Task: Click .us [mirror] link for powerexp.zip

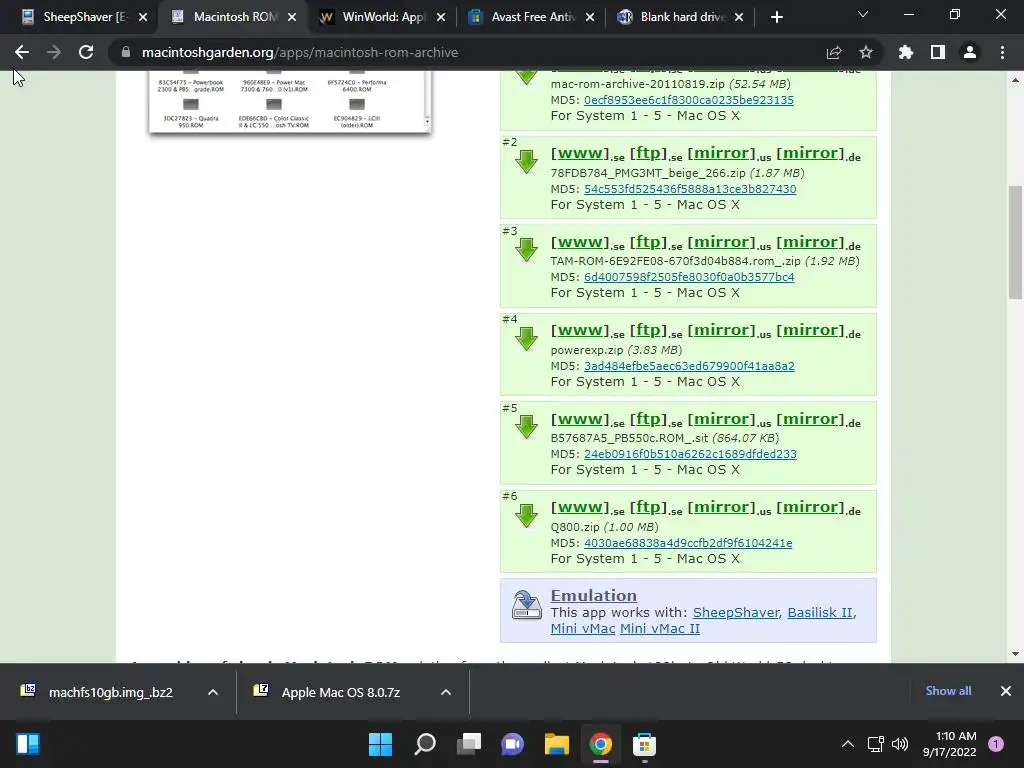Action: [721, 330]
